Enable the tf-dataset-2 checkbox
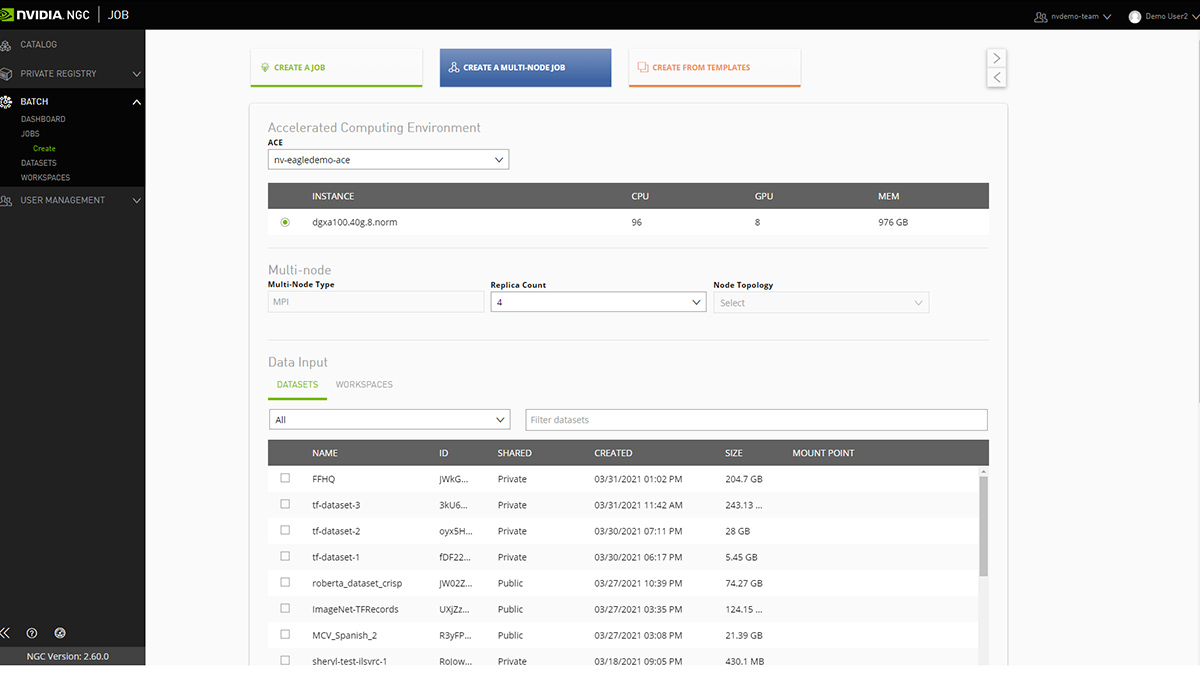Viewport: 1200px width, 675px height. coord(285,531)
